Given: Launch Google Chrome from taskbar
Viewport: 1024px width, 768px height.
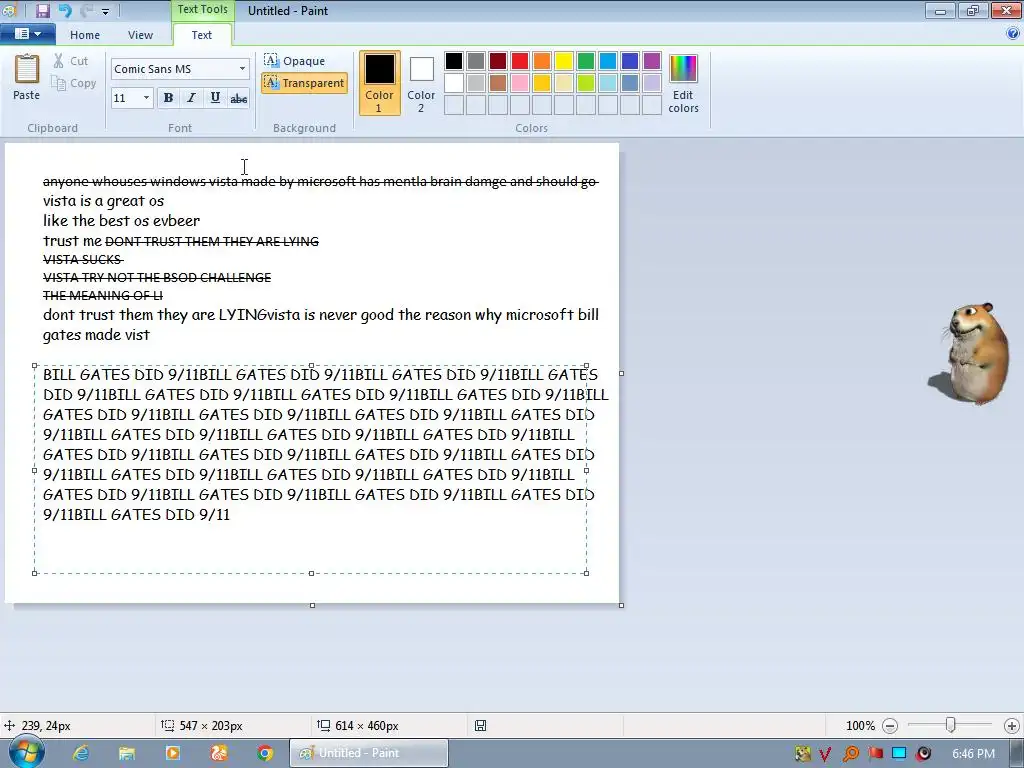Looking at the screenshot, I should coord(264,753).
